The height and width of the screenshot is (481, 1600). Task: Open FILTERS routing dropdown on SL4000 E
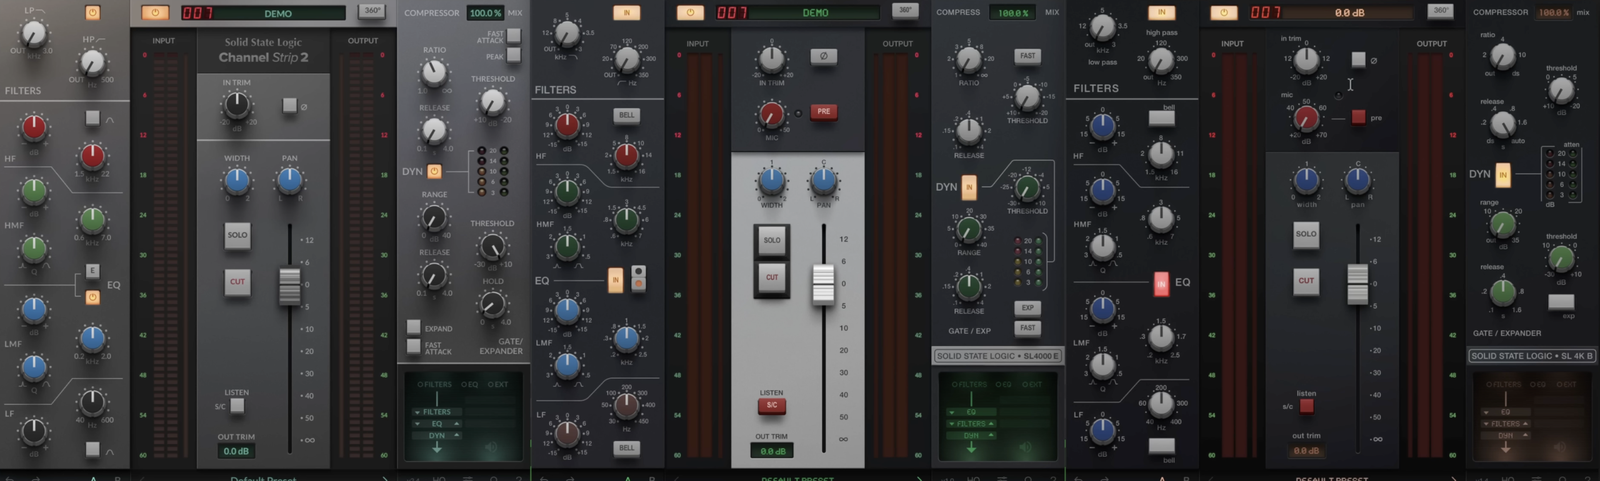[x=971, y=424]
